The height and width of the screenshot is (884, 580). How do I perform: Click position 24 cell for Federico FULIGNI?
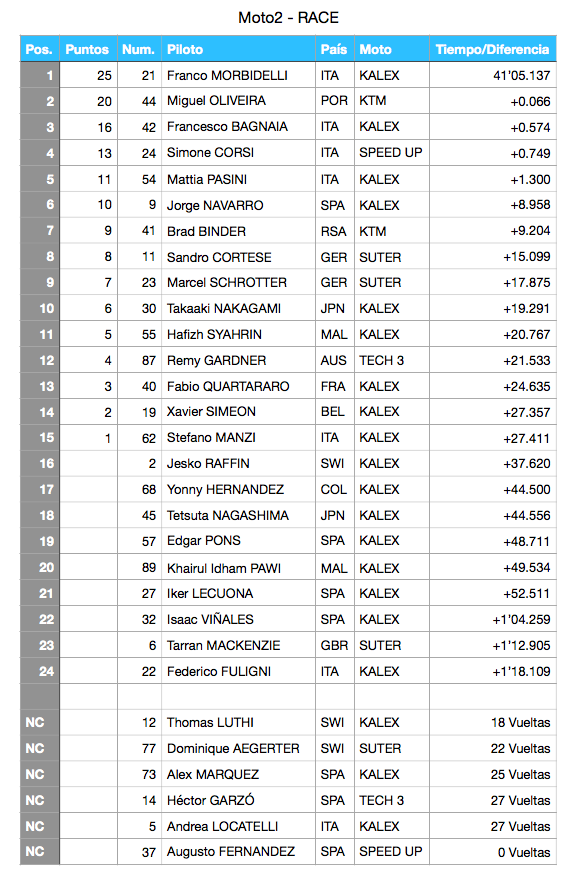40,671
